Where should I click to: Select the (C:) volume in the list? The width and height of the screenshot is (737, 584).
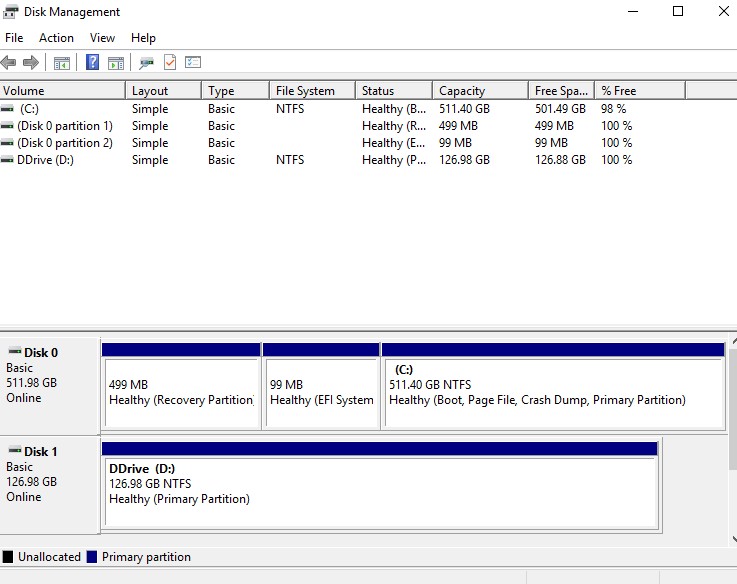pyautogui.click(x=29, y=109)
